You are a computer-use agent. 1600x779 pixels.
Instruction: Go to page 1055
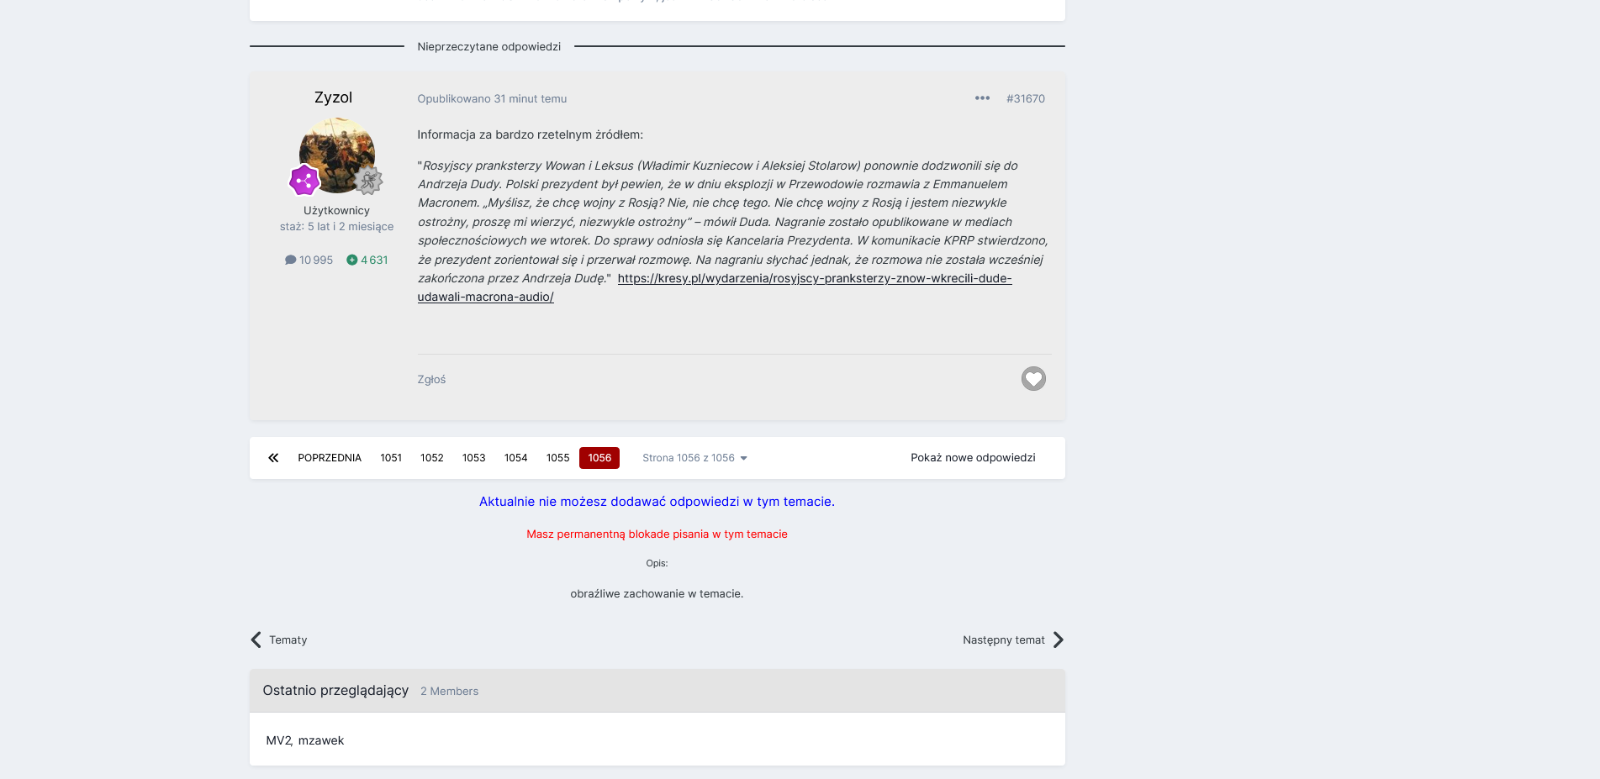click(558, 458)
